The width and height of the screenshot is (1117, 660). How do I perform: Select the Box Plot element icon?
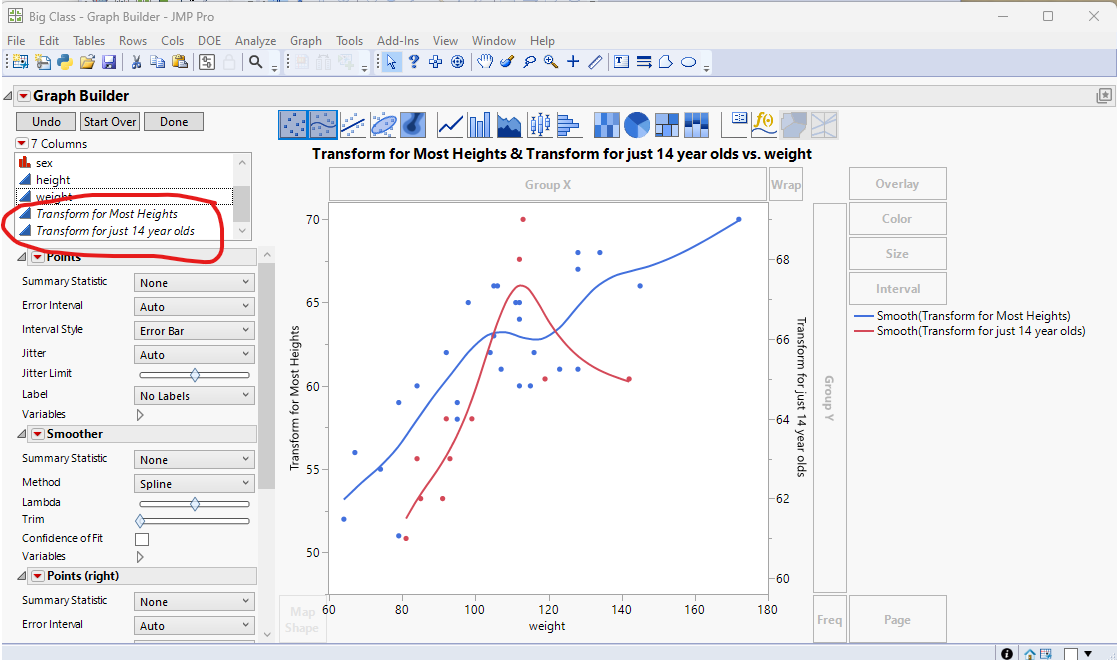tap(540, 124)
